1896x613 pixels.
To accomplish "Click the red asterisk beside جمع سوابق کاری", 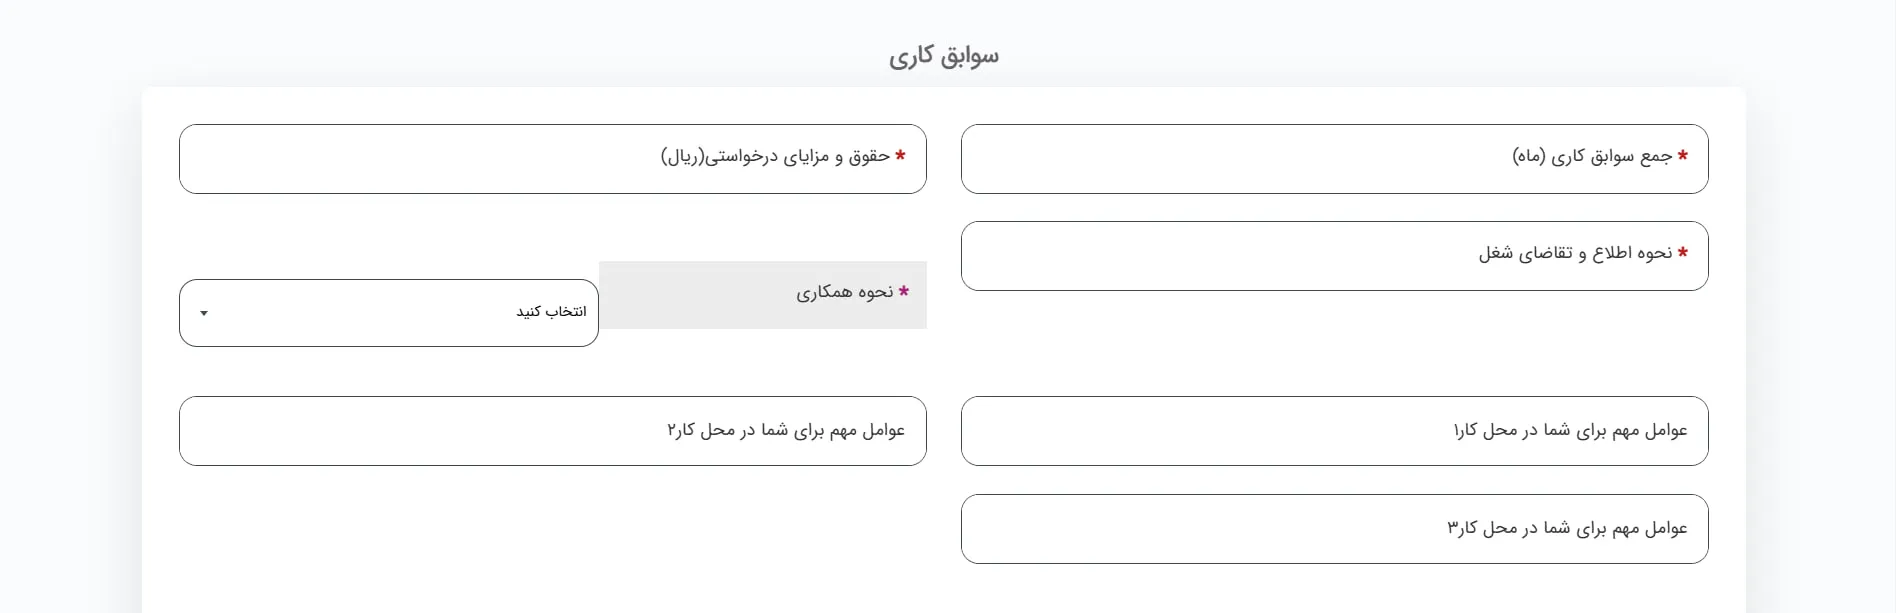I will click(x=1683, y=155).
